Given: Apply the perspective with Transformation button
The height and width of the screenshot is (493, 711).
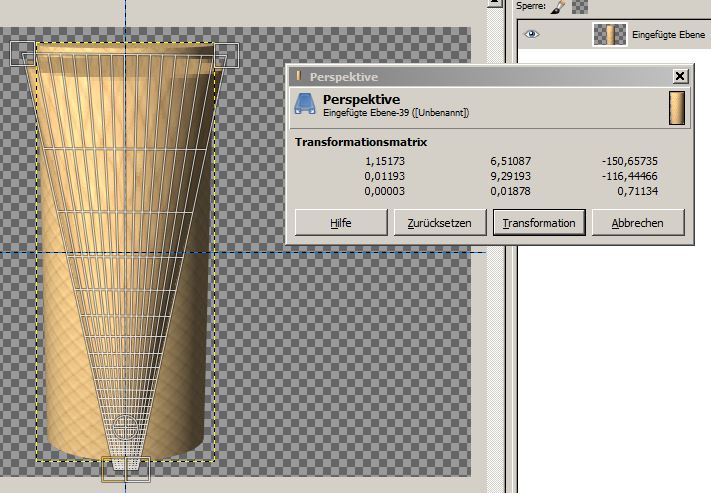Looking at the screenshot, I should click(x=539, y=223).
